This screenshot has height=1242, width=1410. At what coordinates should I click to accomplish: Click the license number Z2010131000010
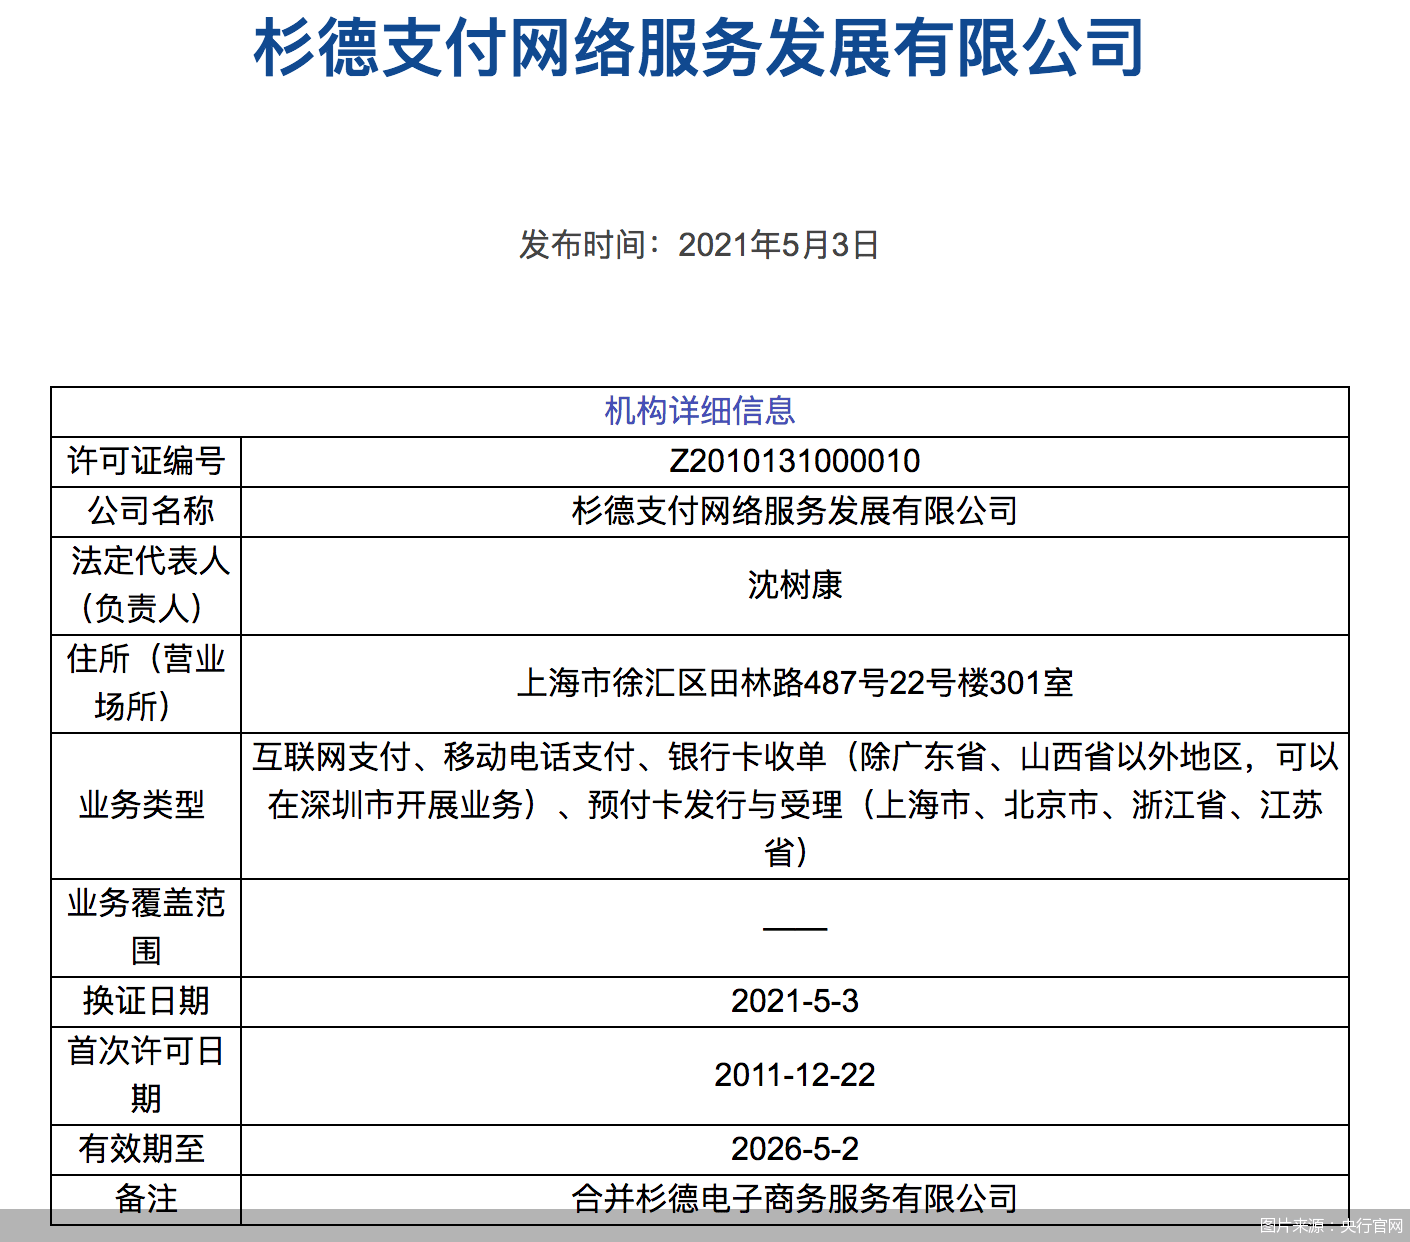(794, 461)
